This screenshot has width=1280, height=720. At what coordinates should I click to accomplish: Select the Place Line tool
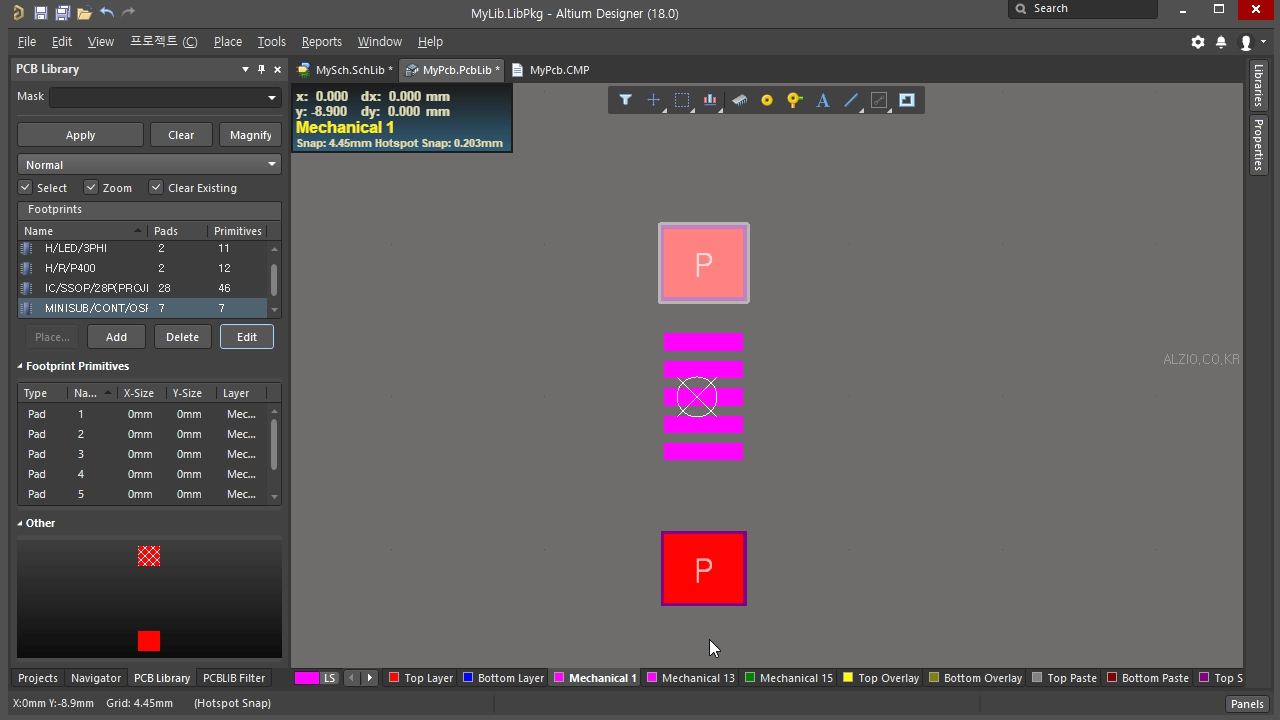pyautogui.click(x=851, y=100)
